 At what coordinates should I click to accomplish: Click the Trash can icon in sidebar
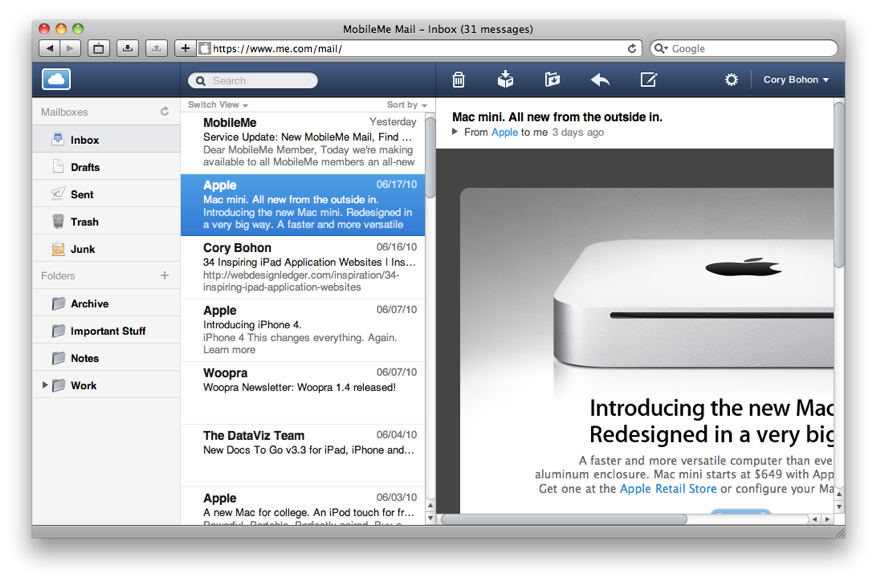coord(58,221)
